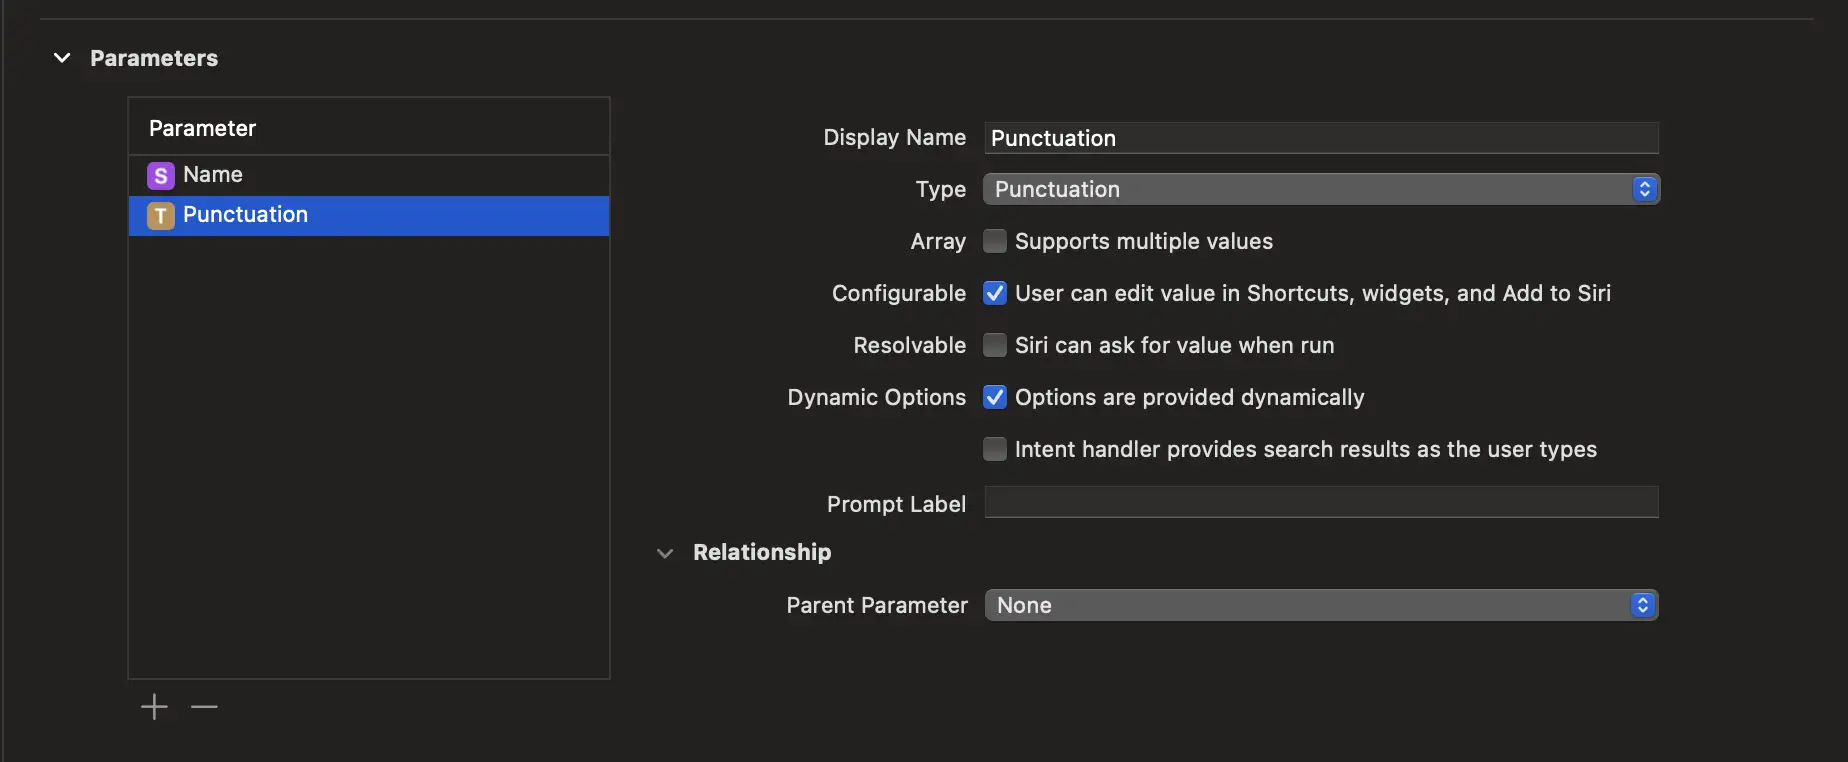Click the Display Name text field
Image resolution: width=1848 pixels, height=762 pixels.
coord(1321,138)
